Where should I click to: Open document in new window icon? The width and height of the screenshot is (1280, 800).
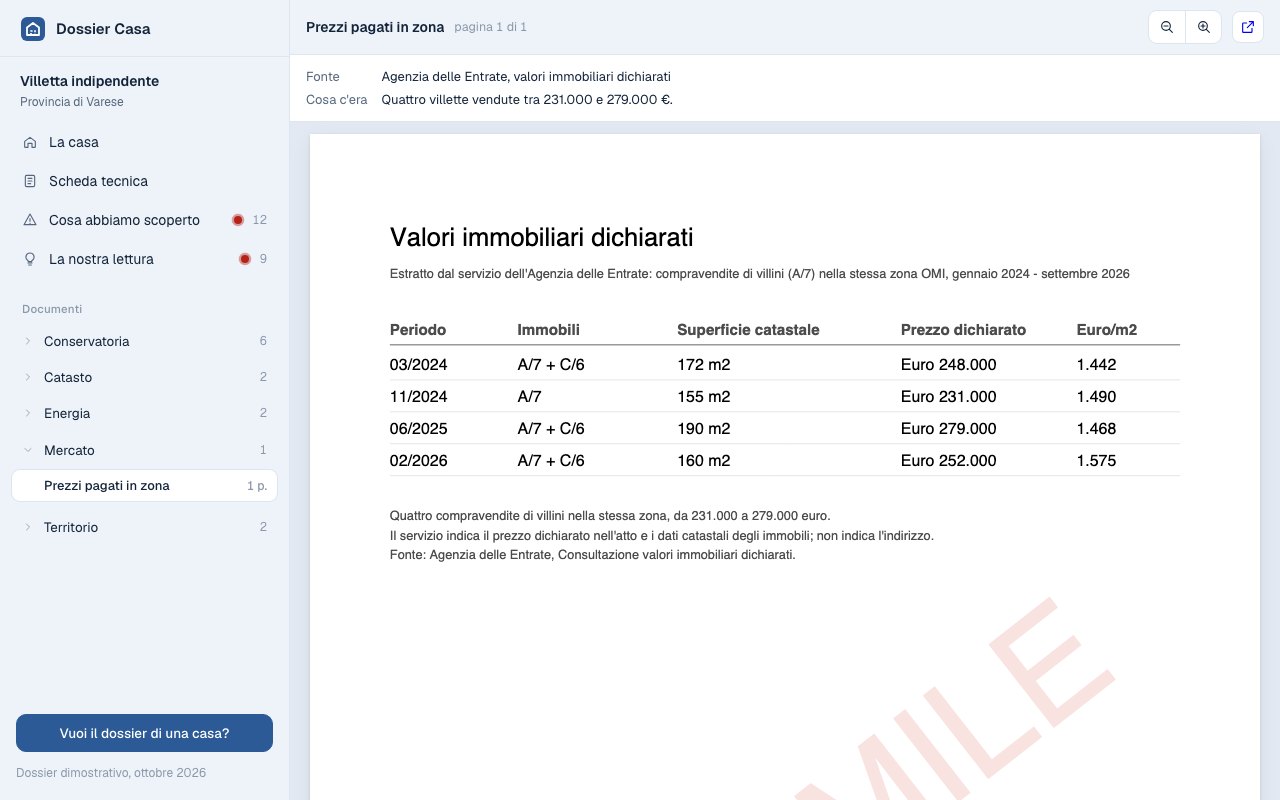(x=1248, y=28)
